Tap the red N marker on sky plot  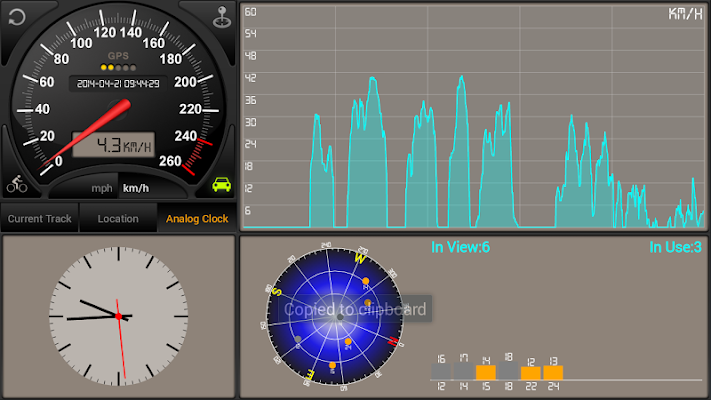pos(393,341)
